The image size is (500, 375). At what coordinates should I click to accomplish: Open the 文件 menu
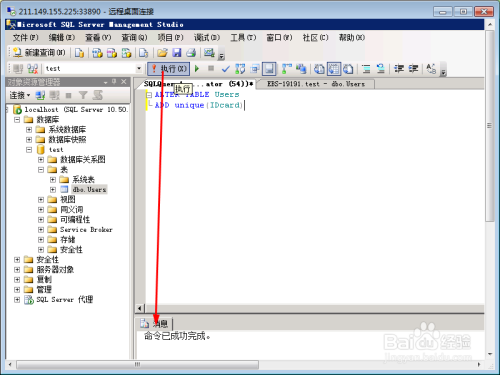(25, 38)
